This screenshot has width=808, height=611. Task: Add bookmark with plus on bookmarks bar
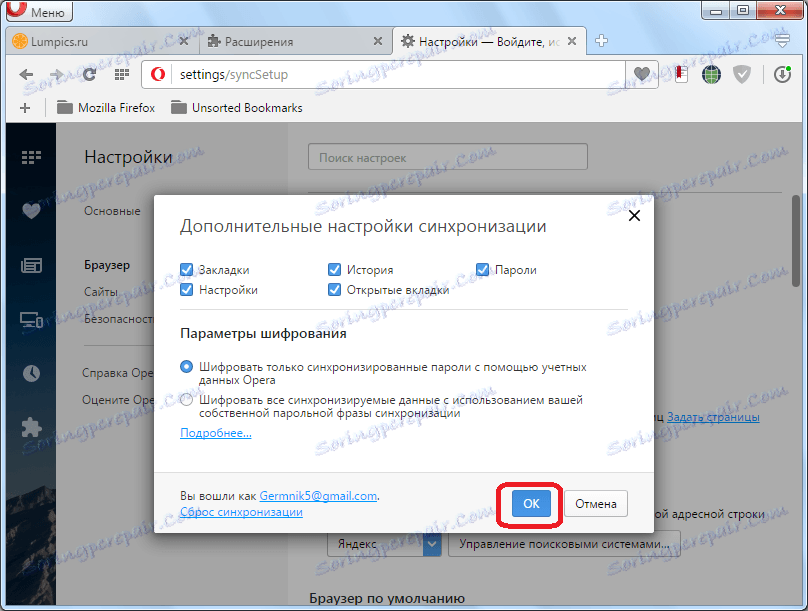25,108
